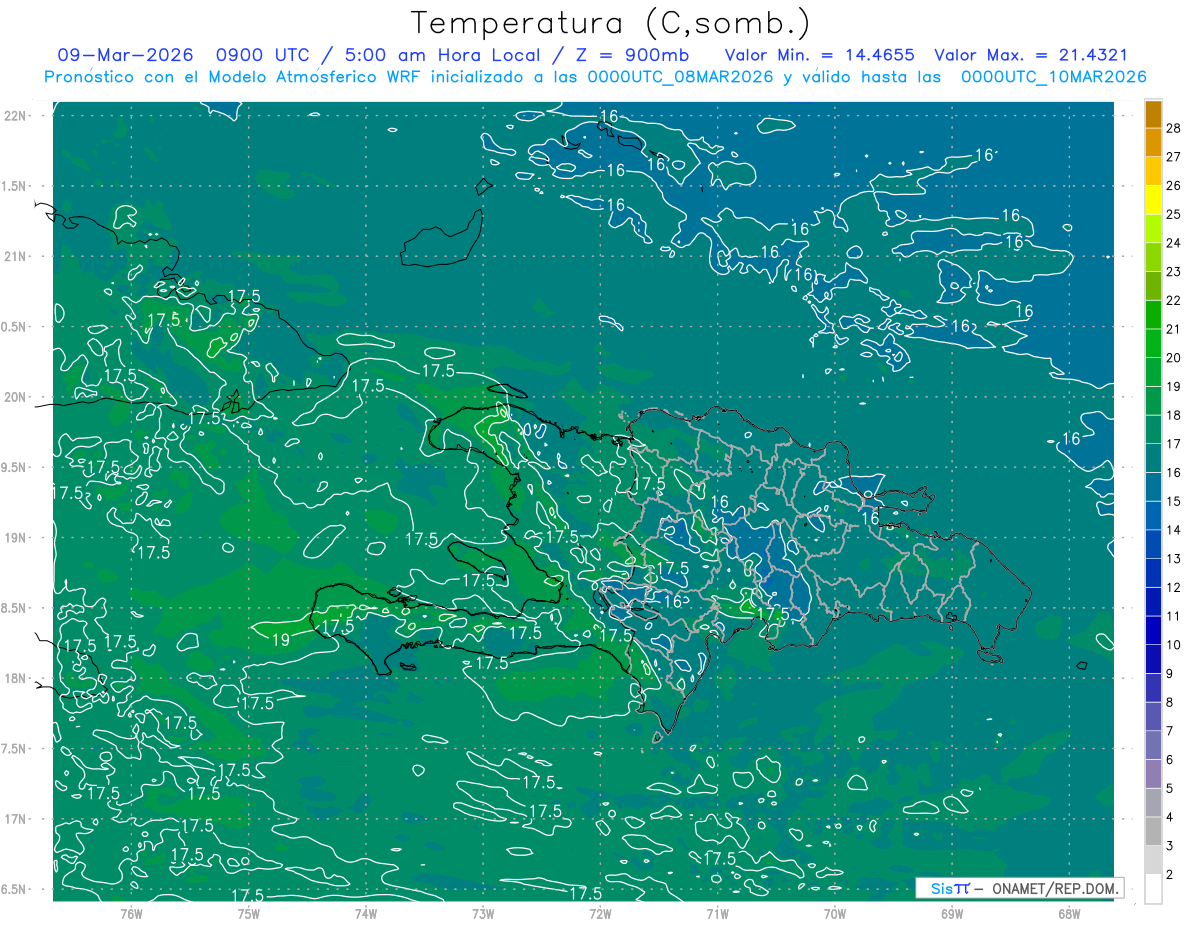Click the '6' color scale label
Viewport: 1200px width, 927px height.
(x=1170, y=760)
